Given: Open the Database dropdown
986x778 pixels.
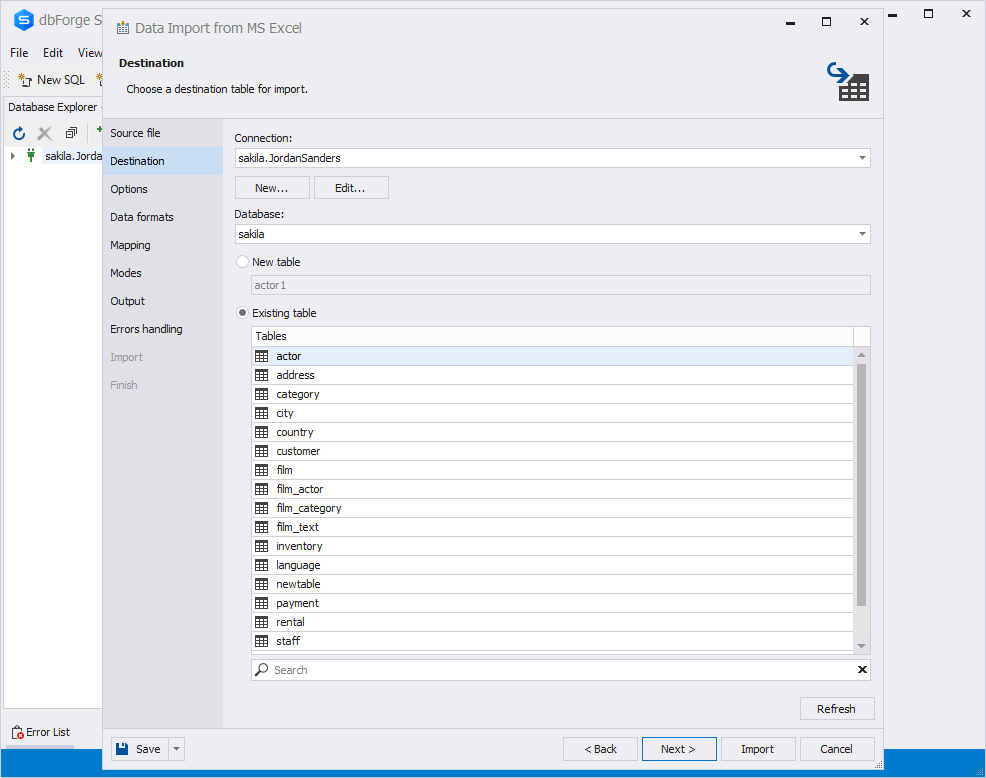Looking at the screenshot, I should point(862,234).
